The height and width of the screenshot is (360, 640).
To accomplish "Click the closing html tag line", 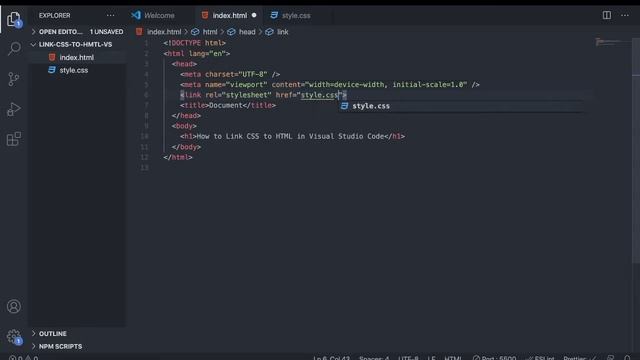I will [178, 157].
